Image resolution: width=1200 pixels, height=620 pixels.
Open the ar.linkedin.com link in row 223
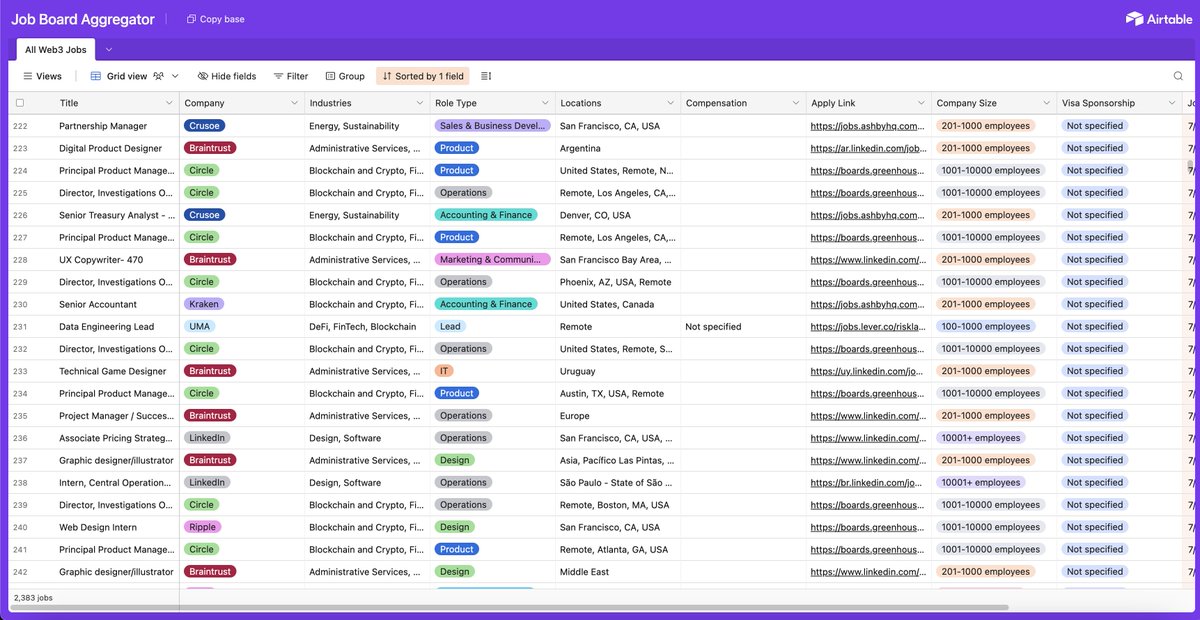pos(867,148)
